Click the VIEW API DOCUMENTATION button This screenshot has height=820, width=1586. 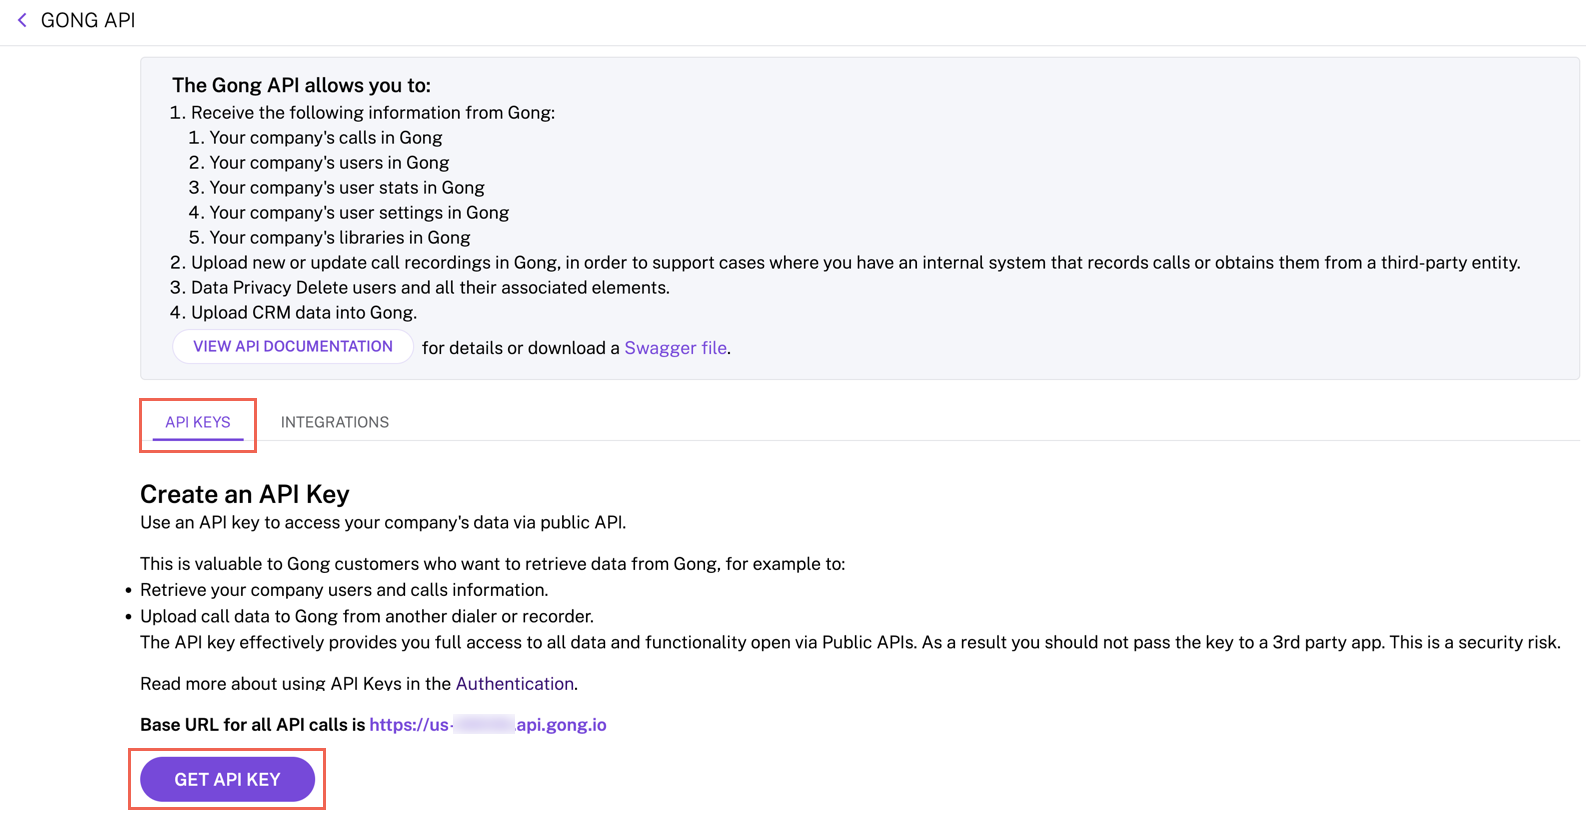(293, 346)
